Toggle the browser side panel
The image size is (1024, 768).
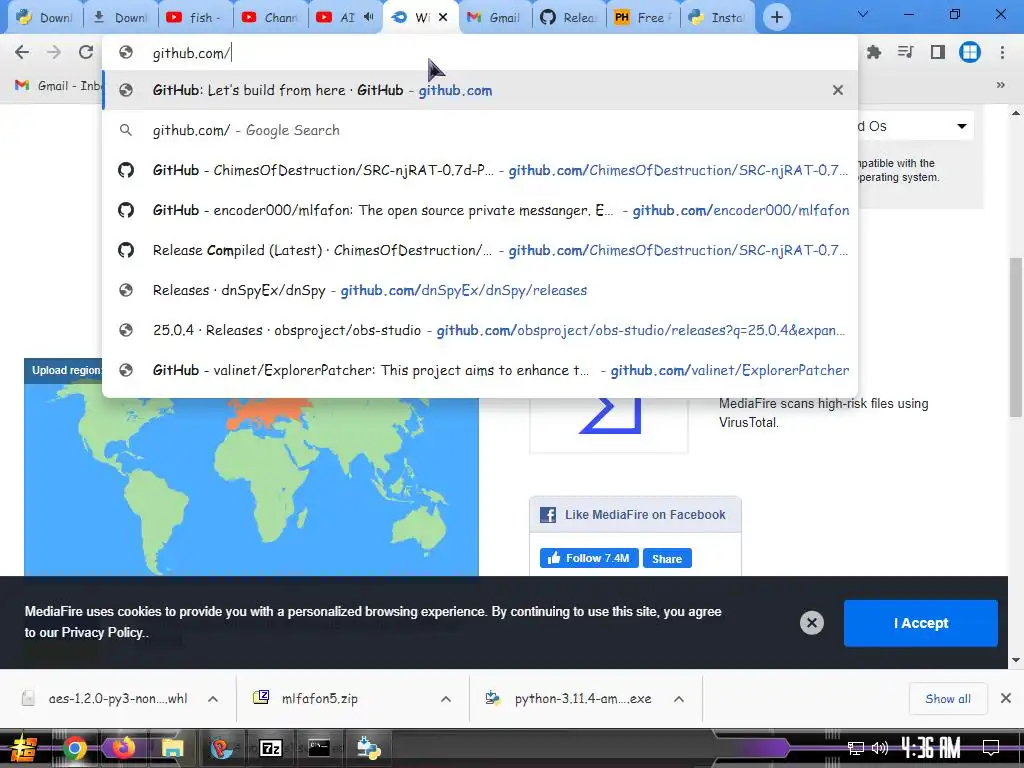938,52
